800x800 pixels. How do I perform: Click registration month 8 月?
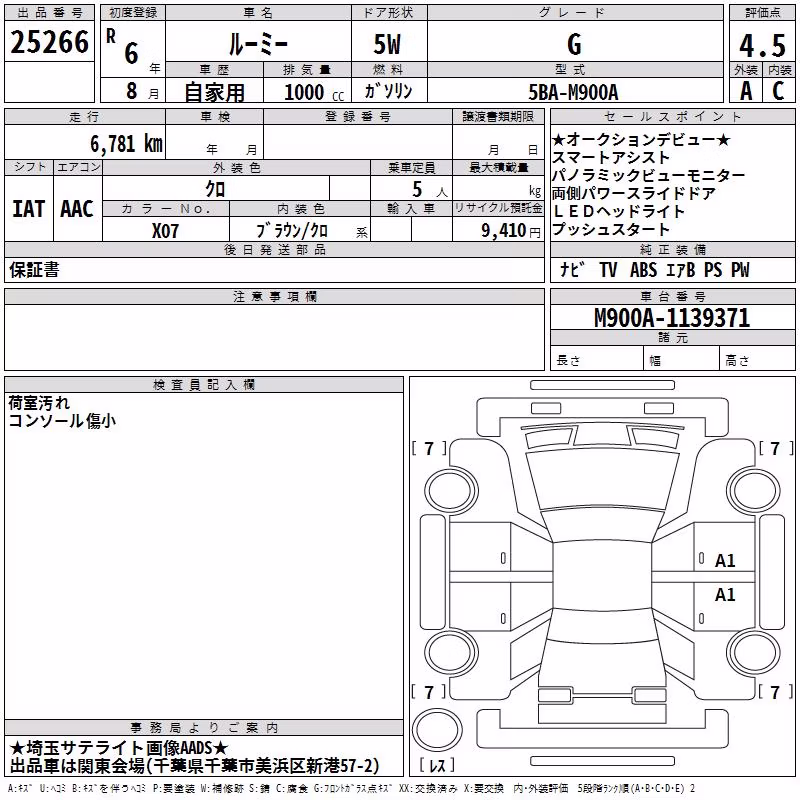(x=142, y=92)
